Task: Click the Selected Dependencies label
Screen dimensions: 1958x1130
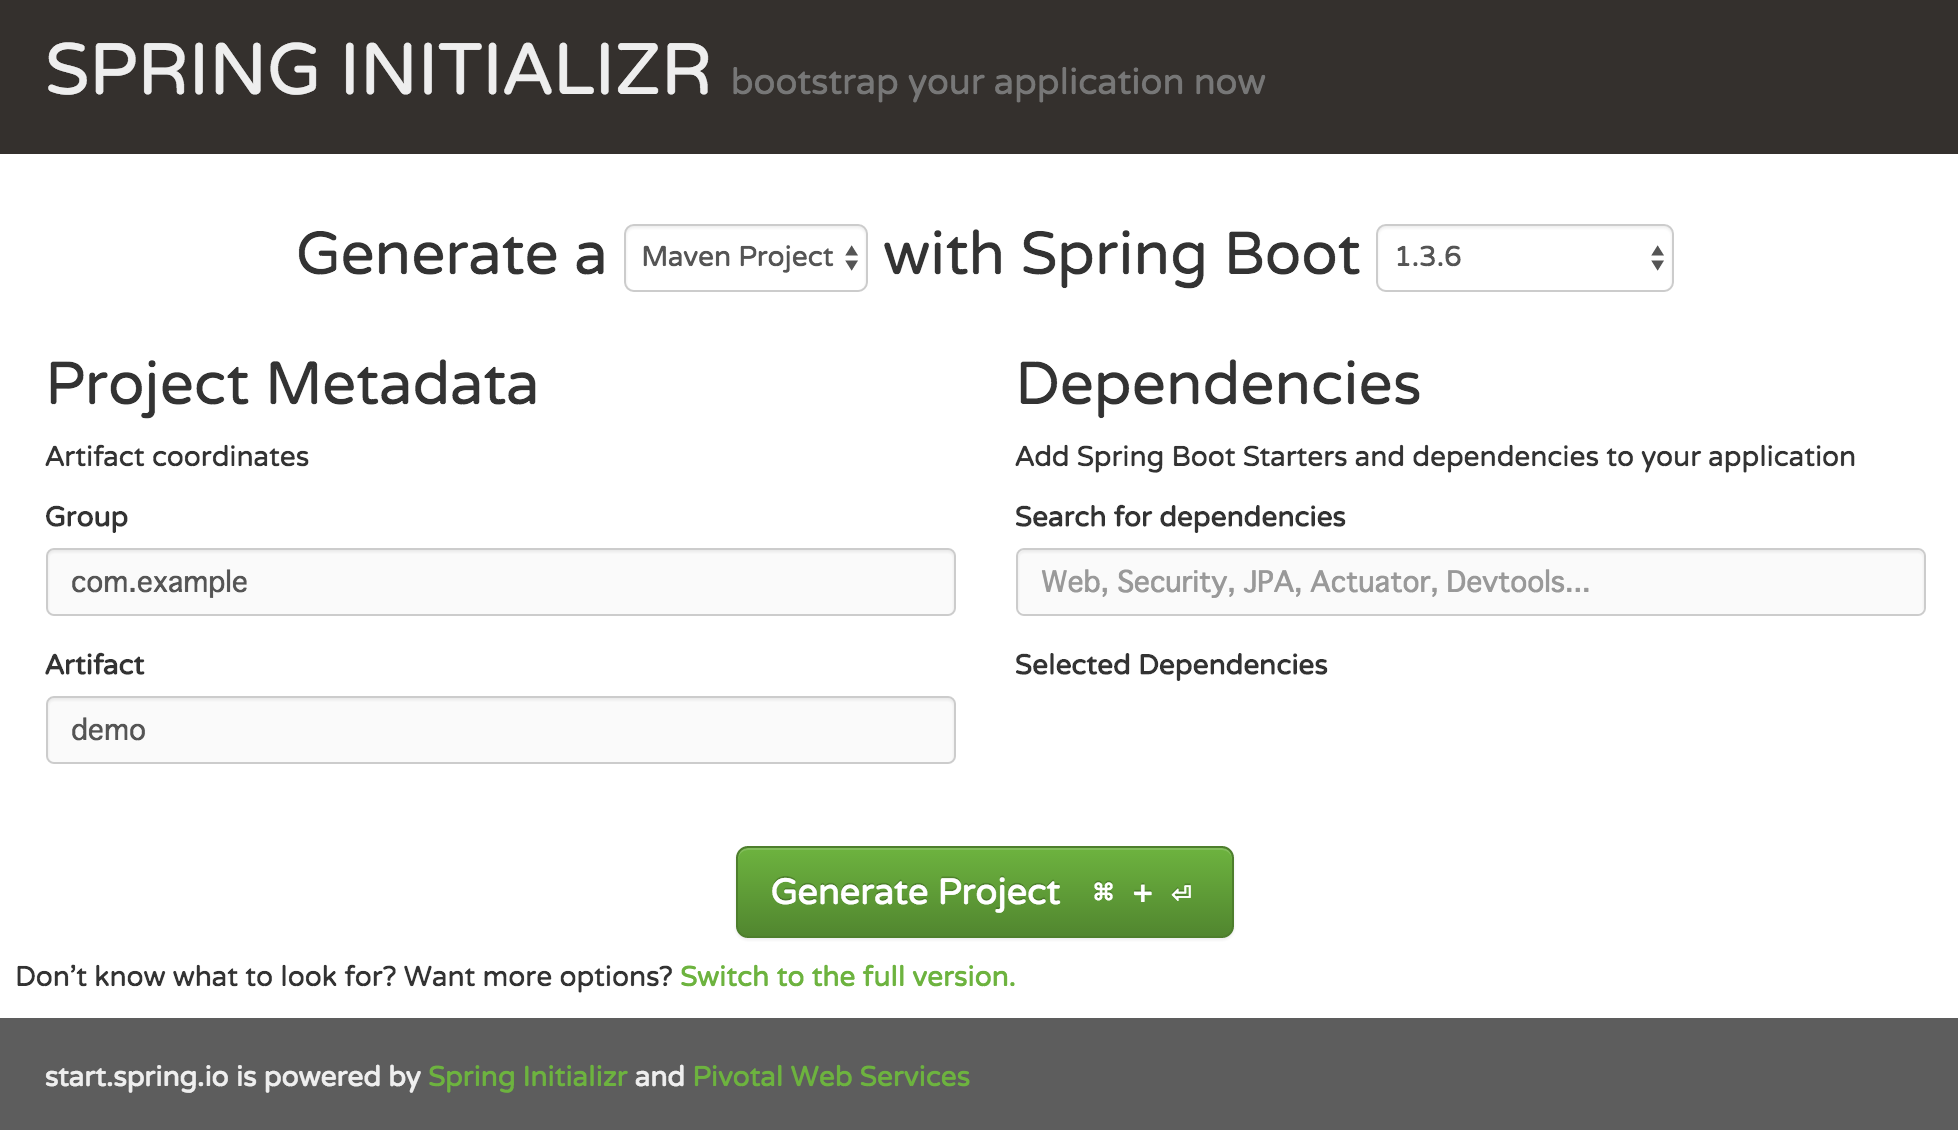Action: [1171, 665]
